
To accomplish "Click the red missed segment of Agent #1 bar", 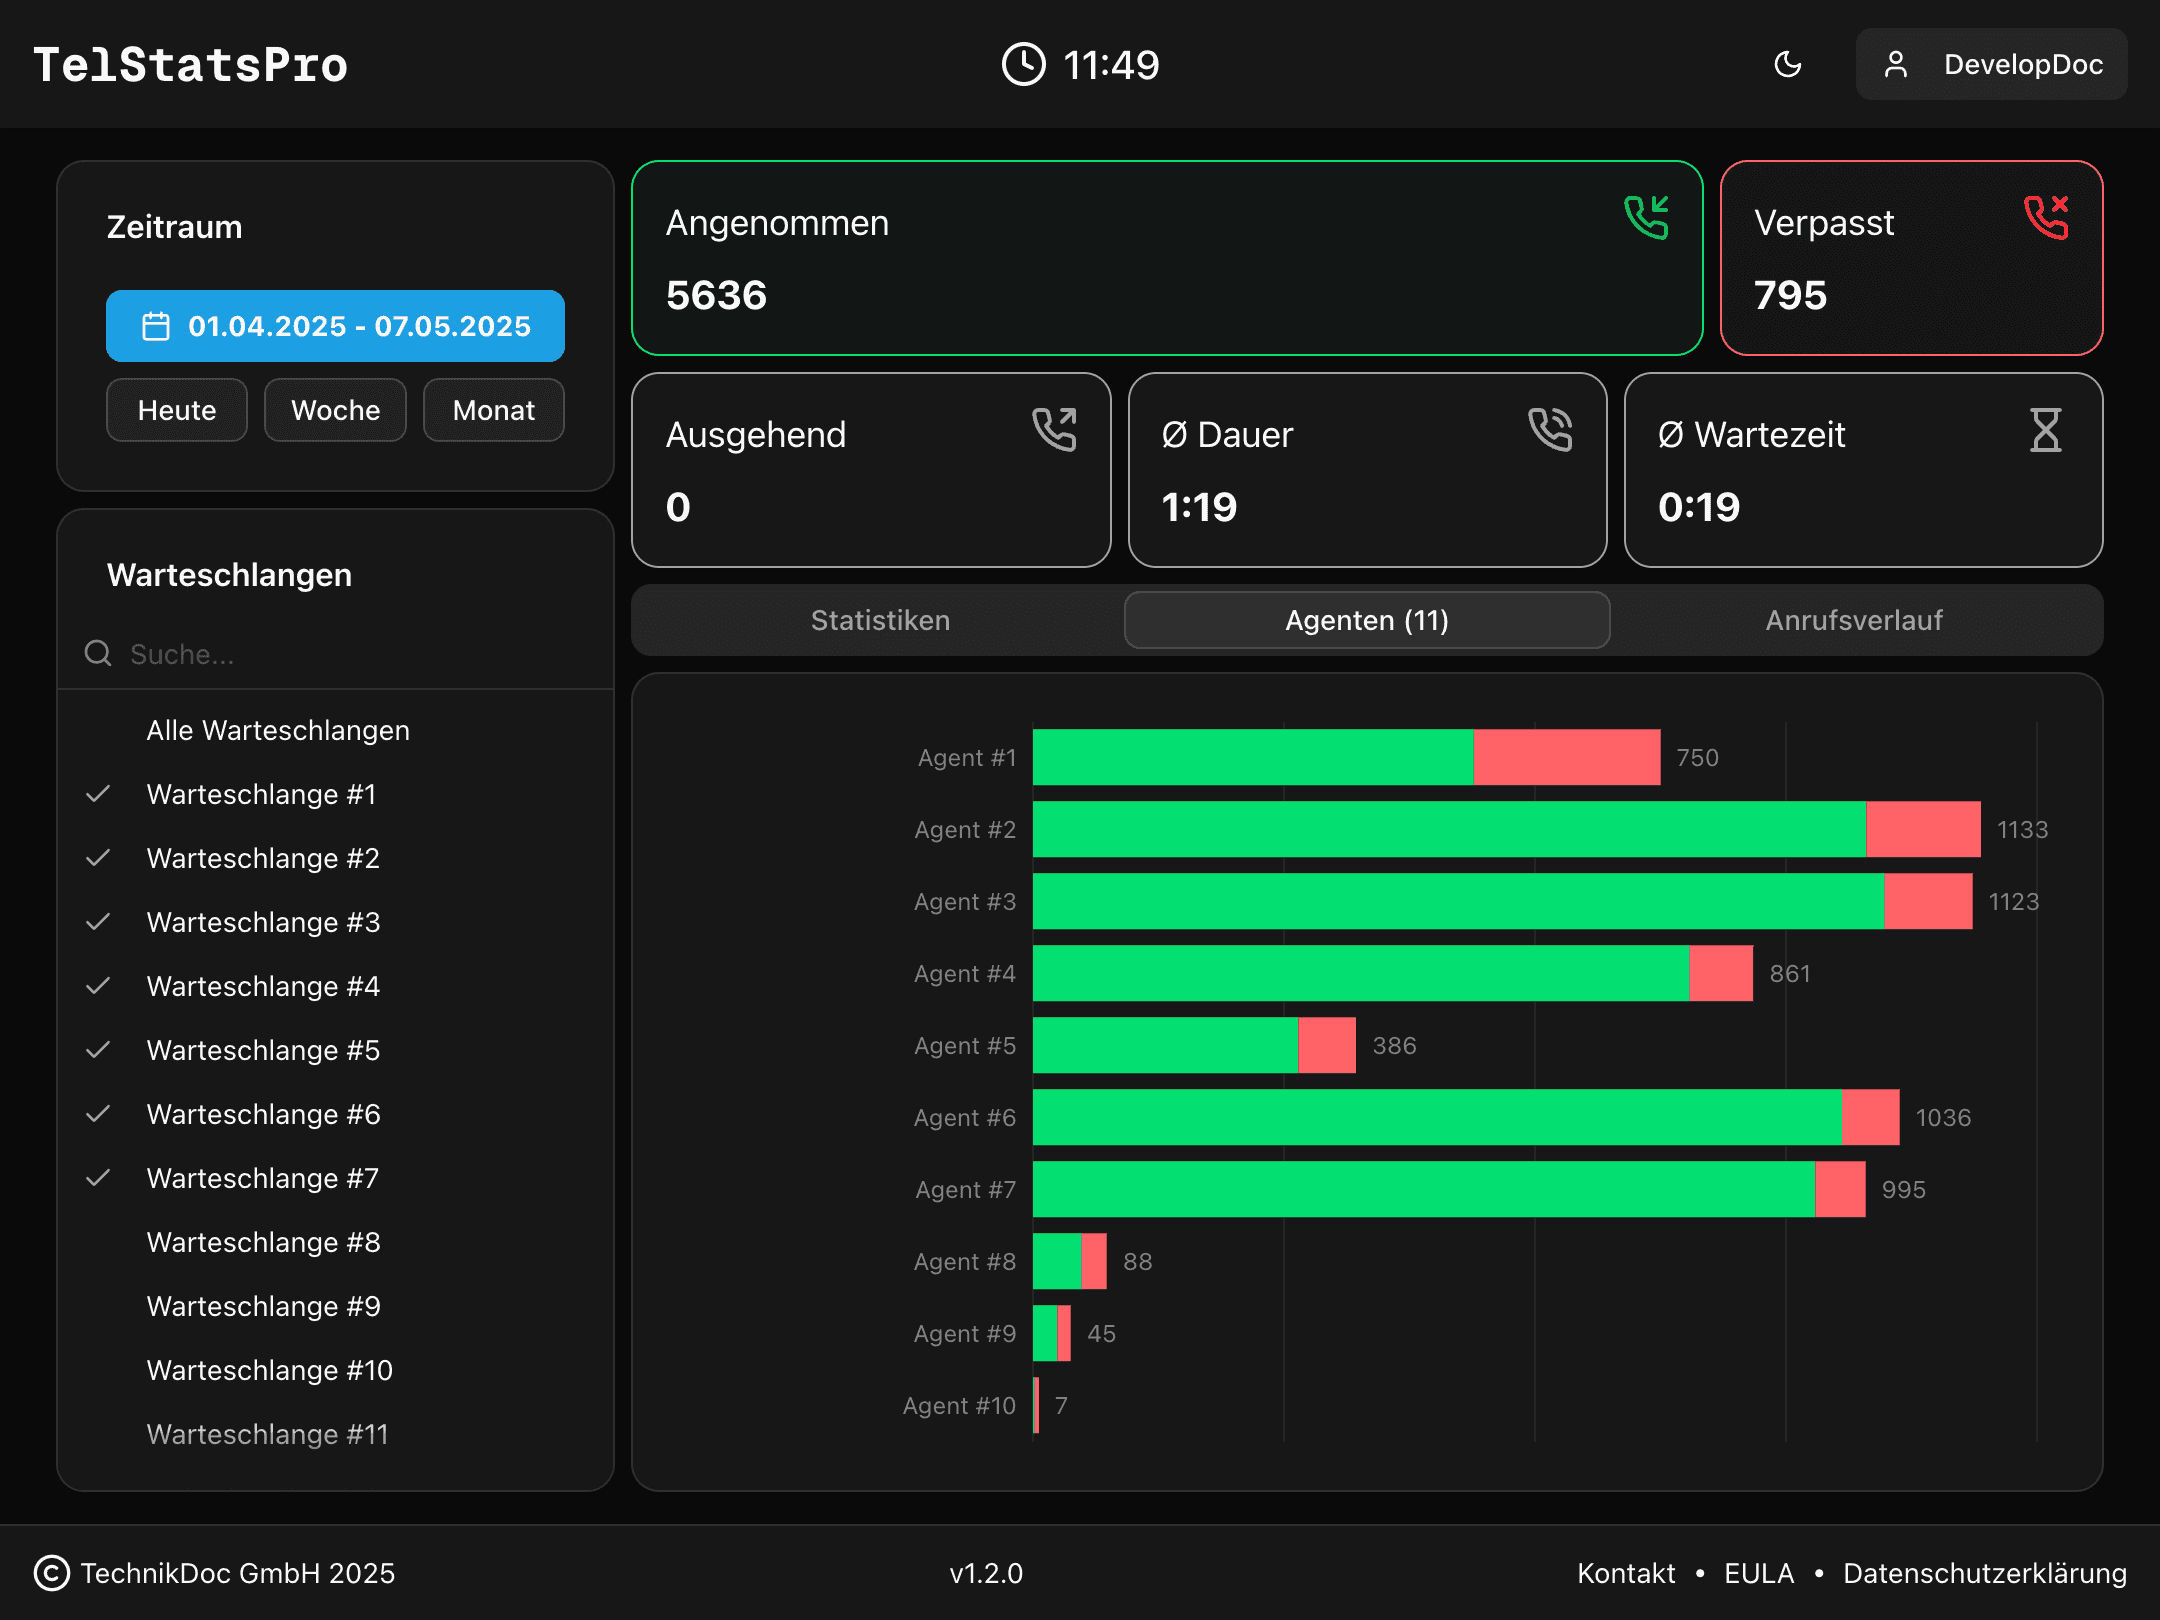I will point(1566,757).
